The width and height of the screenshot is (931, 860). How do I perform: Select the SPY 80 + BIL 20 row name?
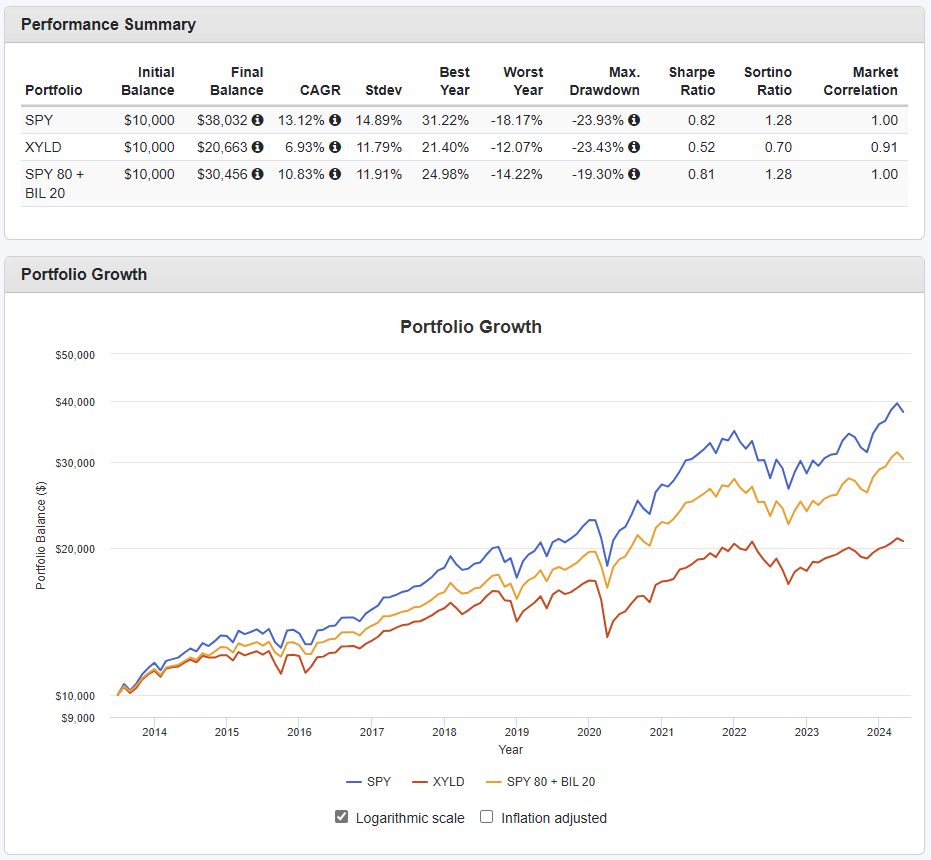click(x=55, y=184)
